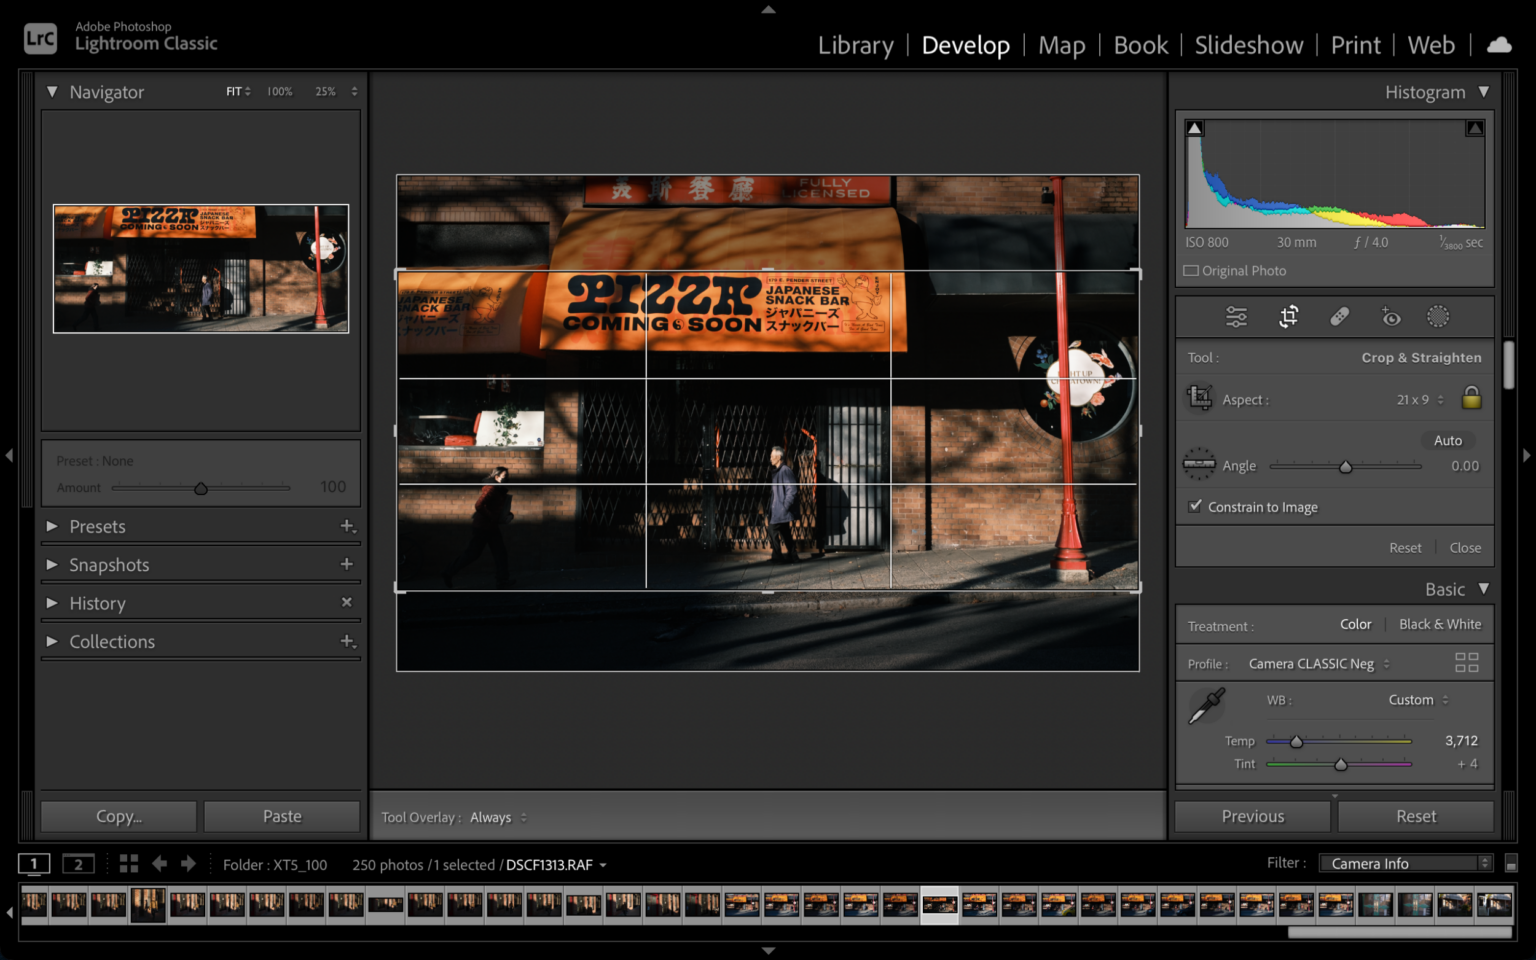The height and width of the screenshot is (960, 1536).
Task: Open the Slideshow module
Action: click(x=1249, y=45)
